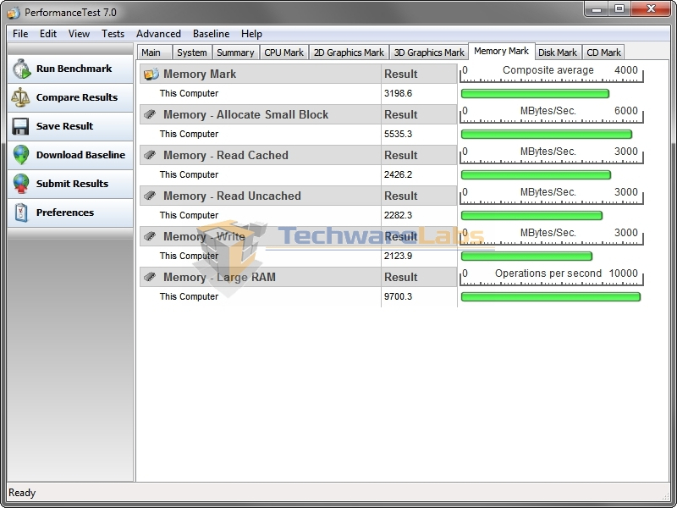
Task: Click the 5535.3 result value
Action: coord(398,134)
